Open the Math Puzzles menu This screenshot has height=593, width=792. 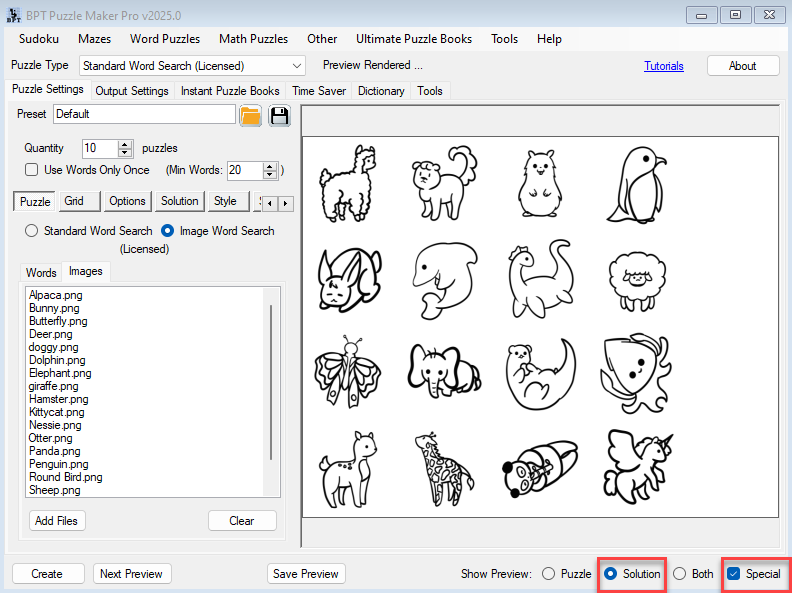[x=251, y=39]
